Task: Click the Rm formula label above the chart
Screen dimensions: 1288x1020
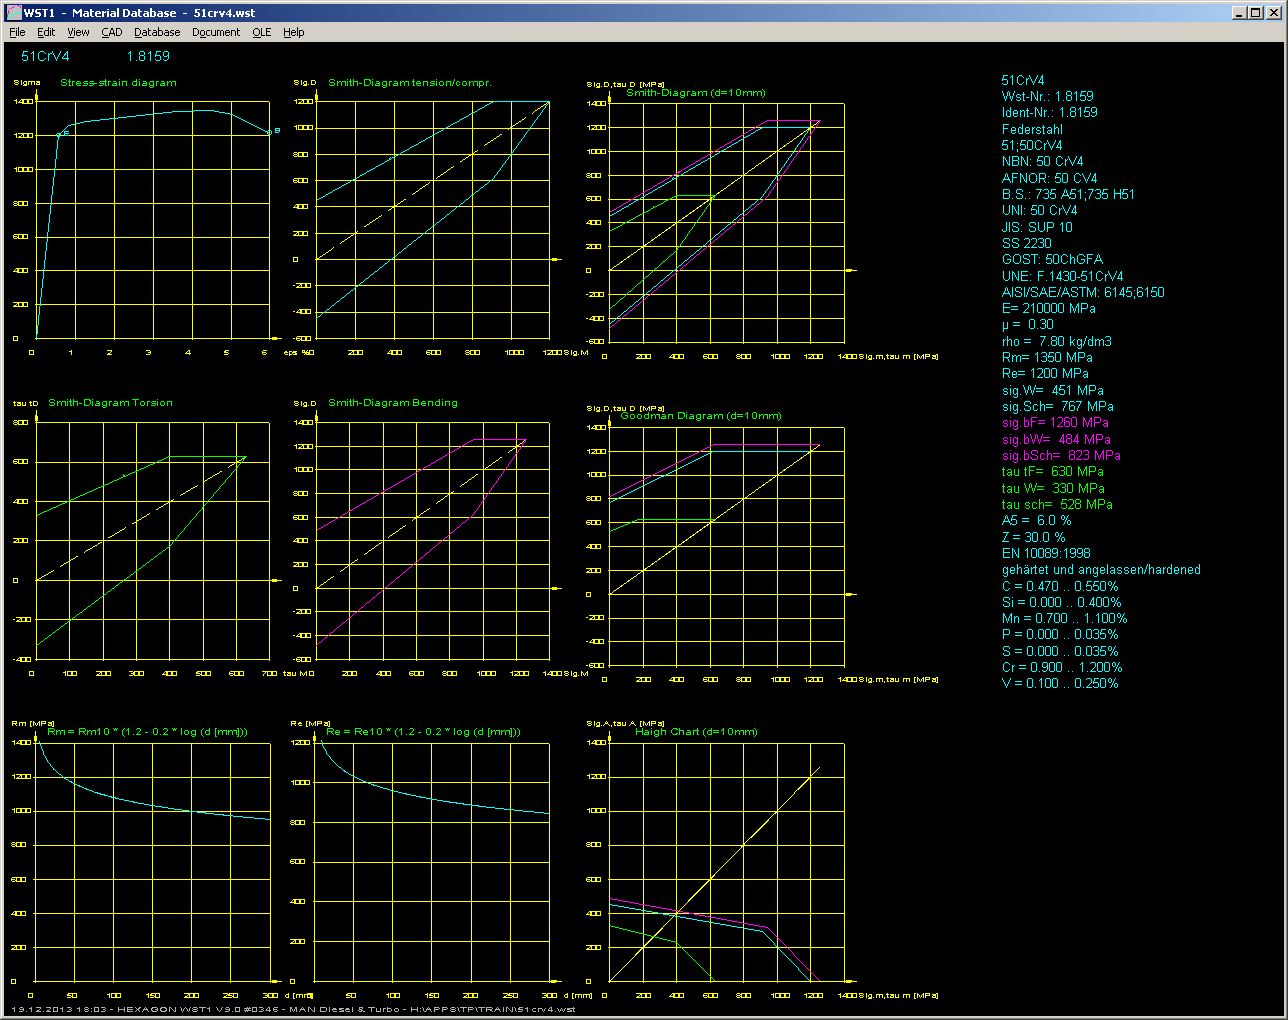Action: tap(147, 732)
